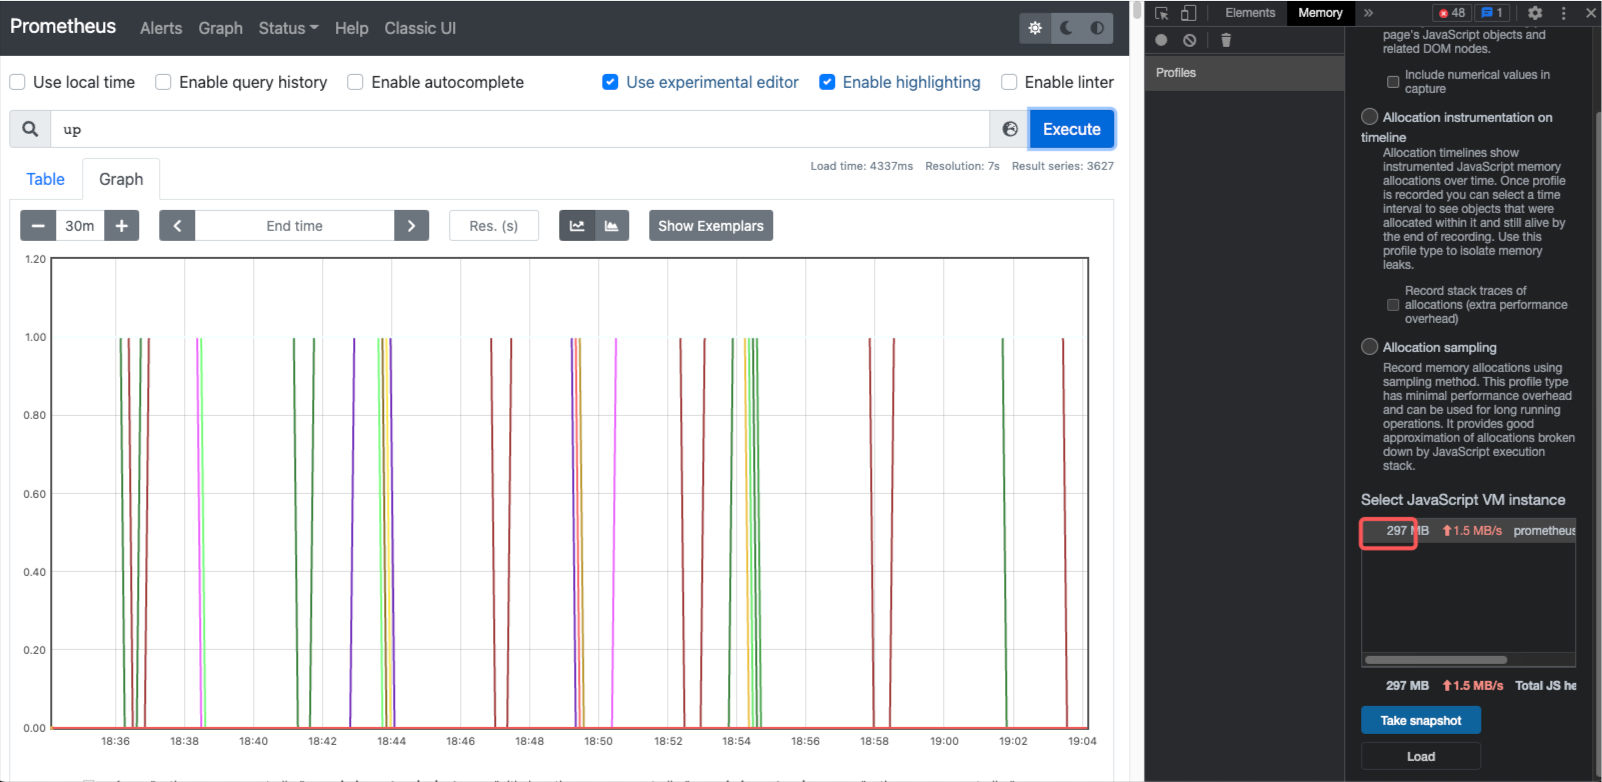Screen dimensions: 1602x782
Task: Move the end time backward with left chevron
Action: (177, 226)
